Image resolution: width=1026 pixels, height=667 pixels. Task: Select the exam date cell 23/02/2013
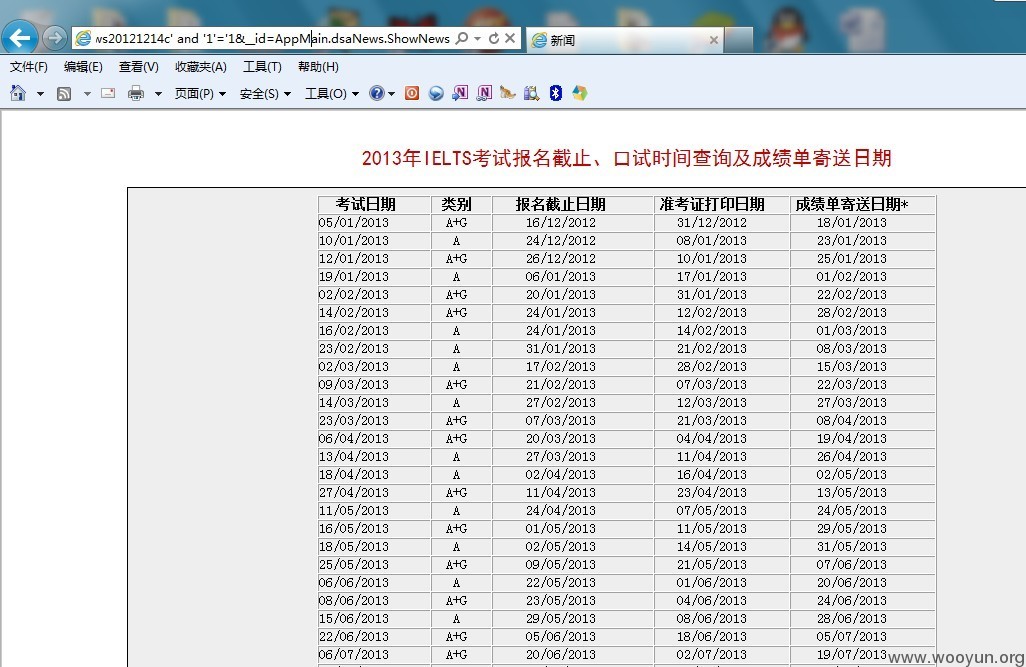point(354,349)
